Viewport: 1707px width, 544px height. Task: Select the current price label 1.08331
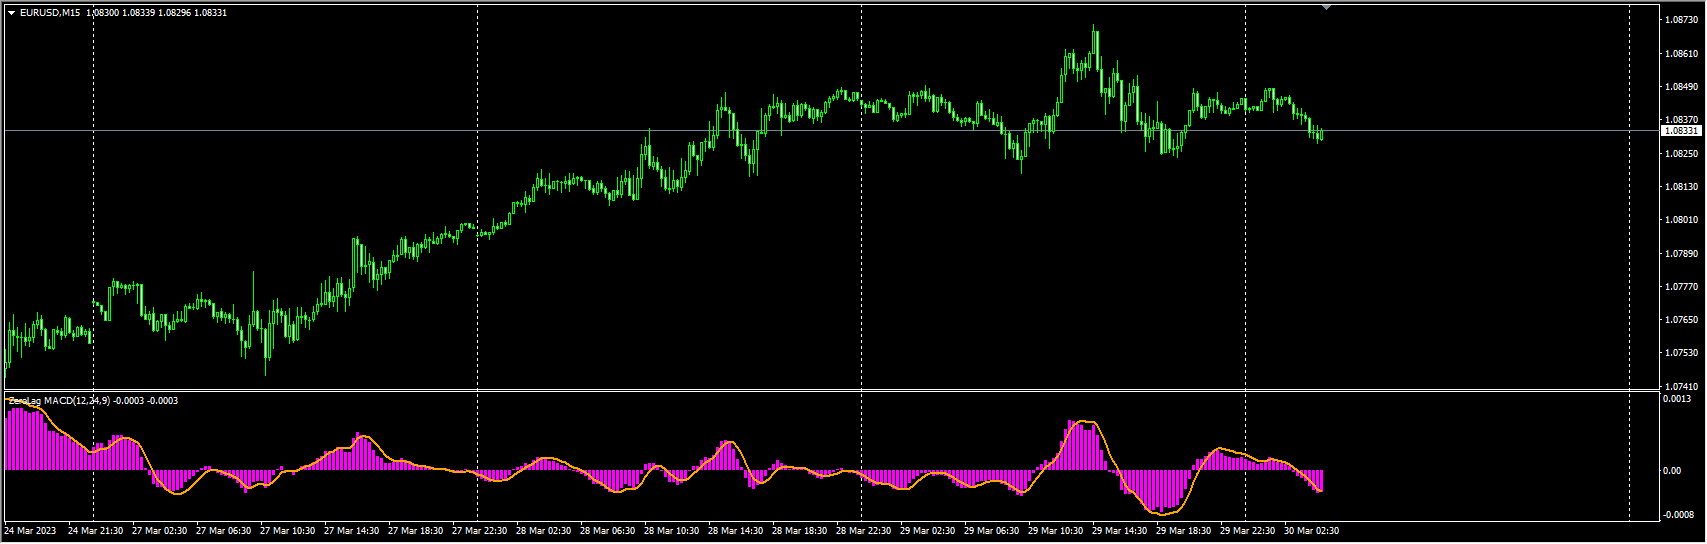(1681, 131)
